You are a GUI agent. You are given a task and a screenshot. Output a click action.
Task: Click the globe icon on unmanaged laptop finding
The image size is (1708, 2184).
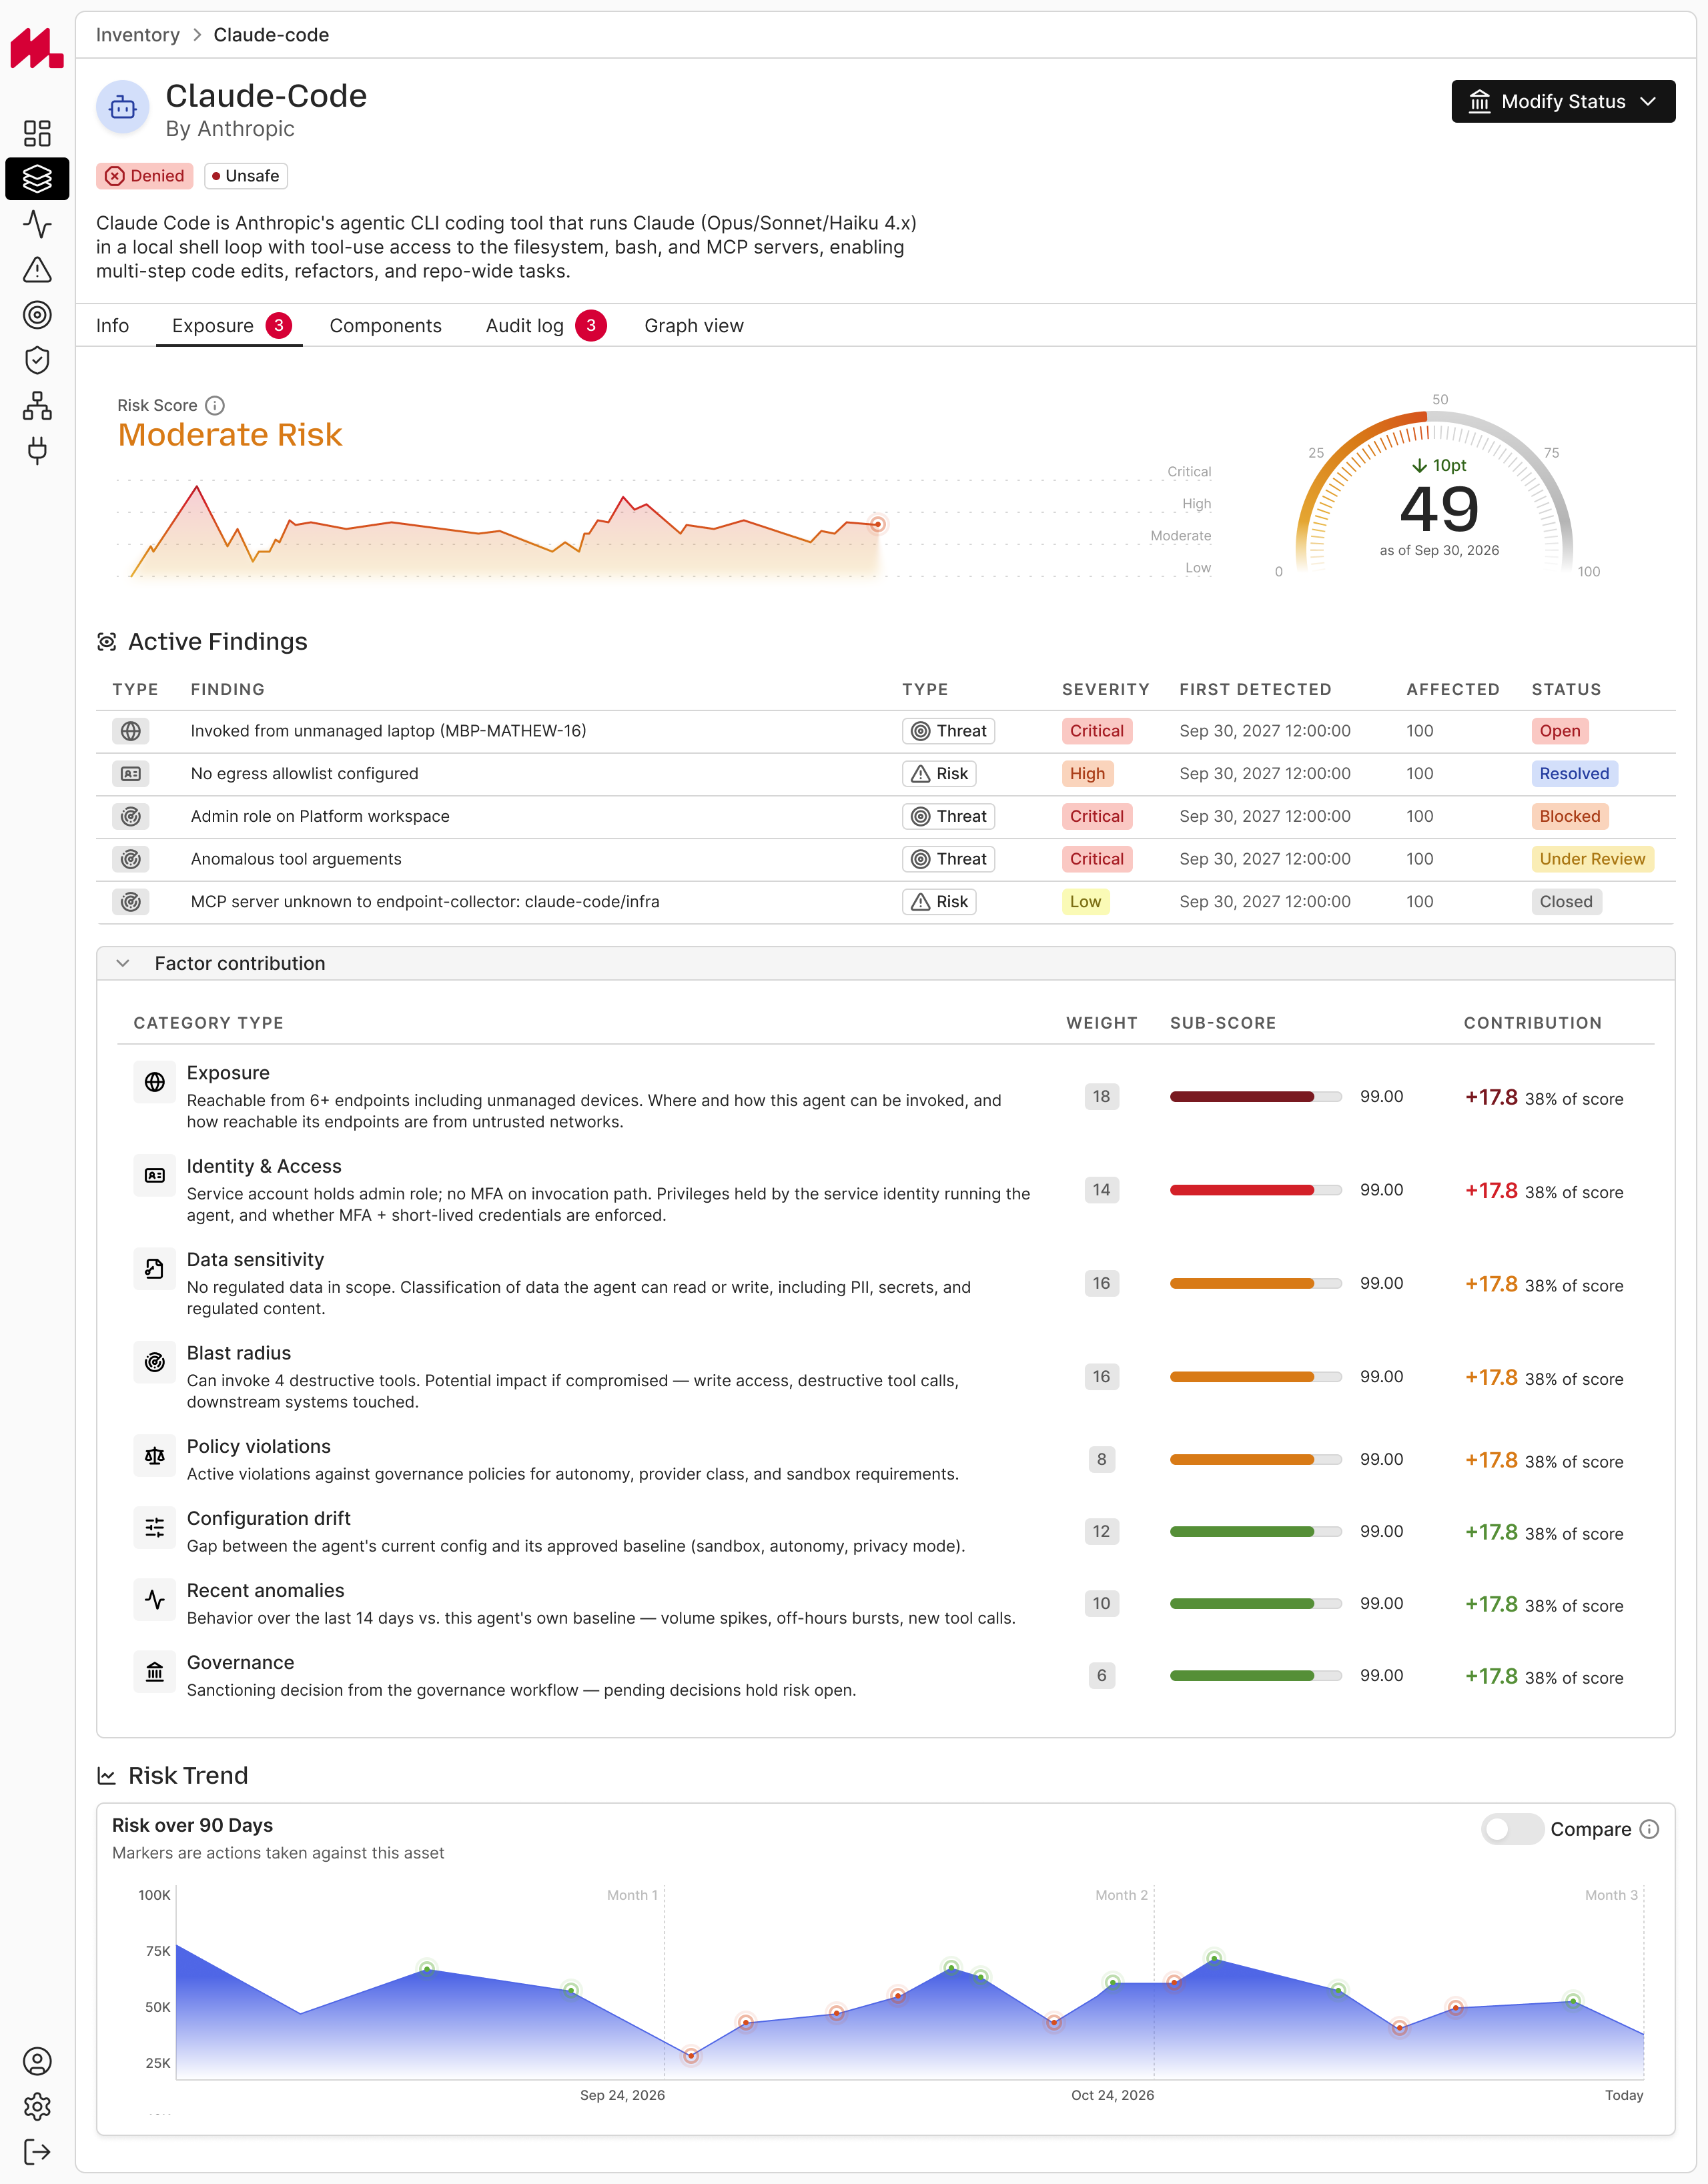tap(131, 731)
